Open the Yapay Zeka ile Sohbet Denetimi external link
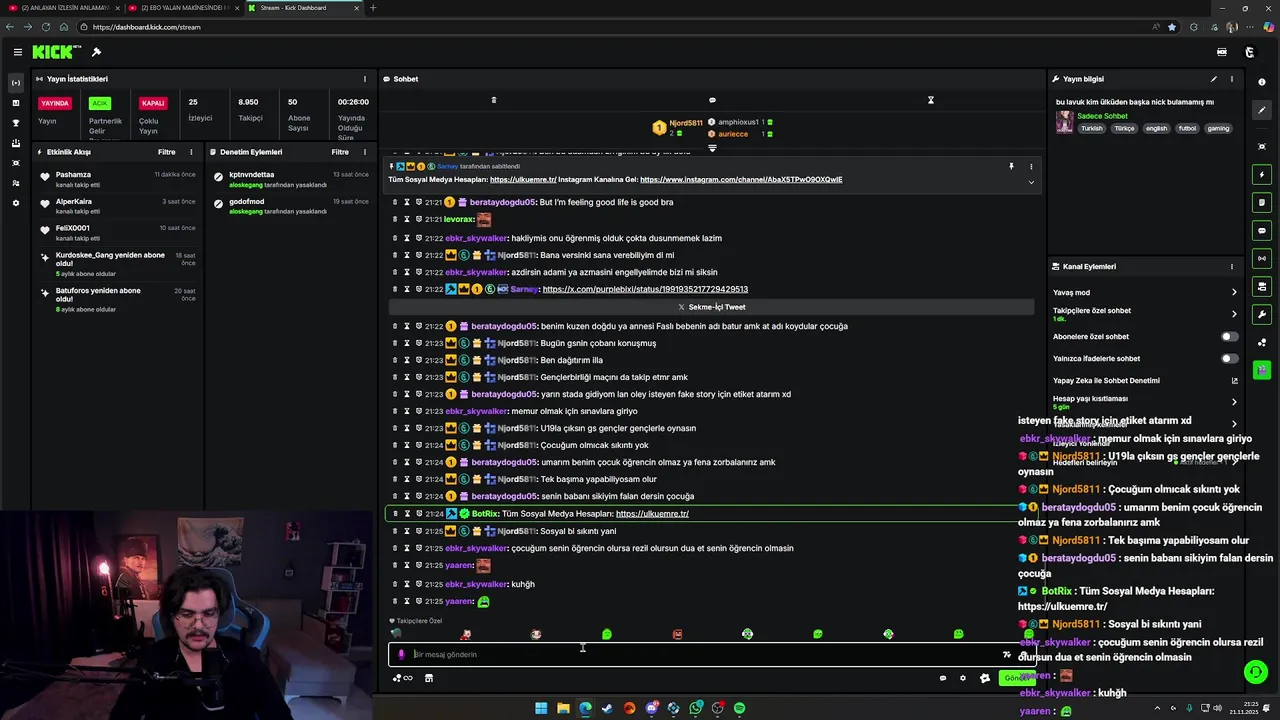Screen dimensions: 1280x720 (x=1234, y=380)
